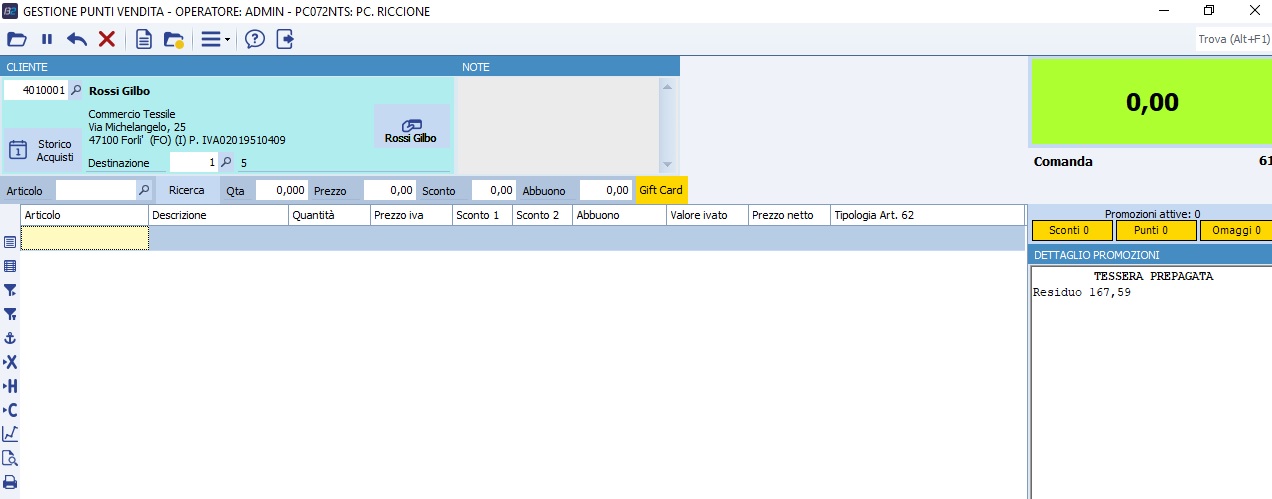
Task: Open help question mark icon
Action: pyautogui.click(x=255, y=39)
